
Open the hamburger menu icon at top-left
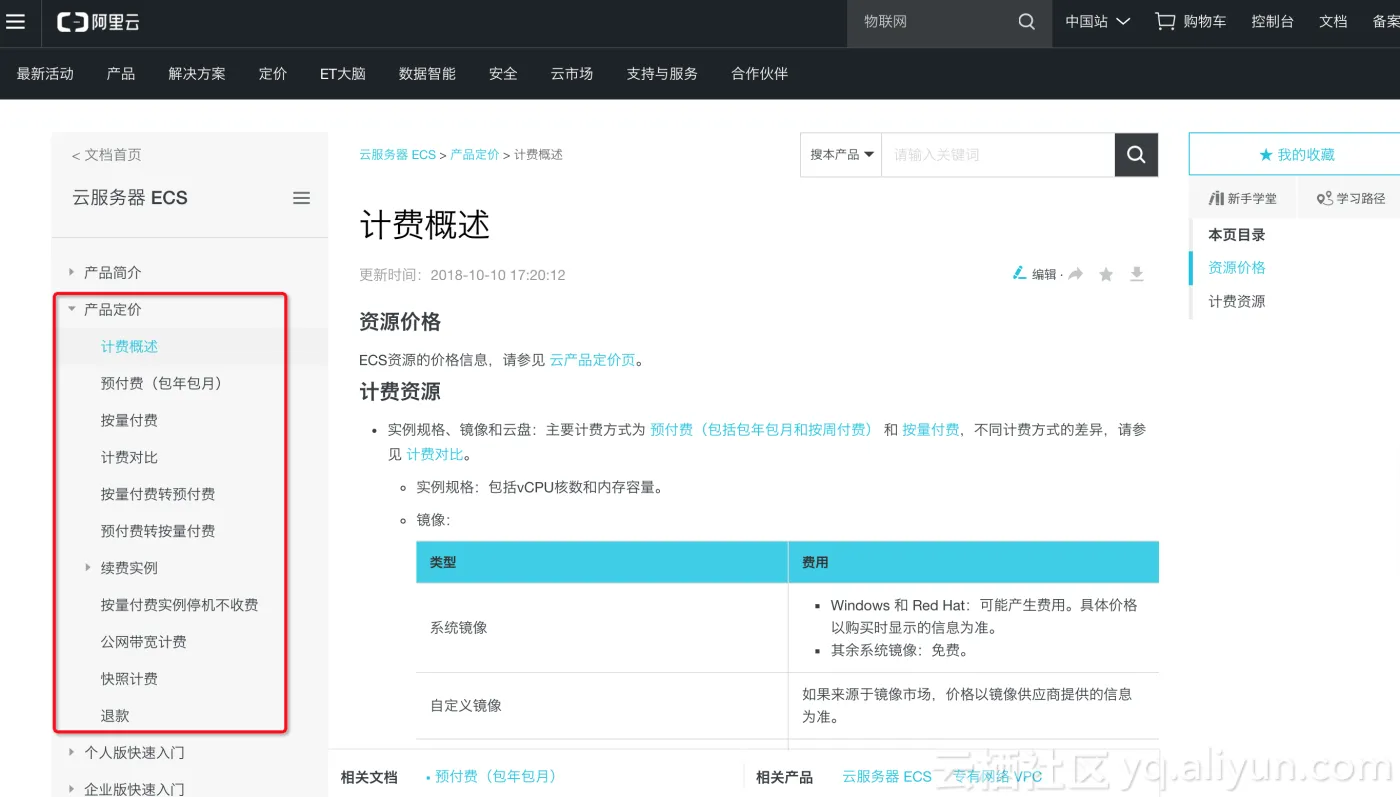15,21
